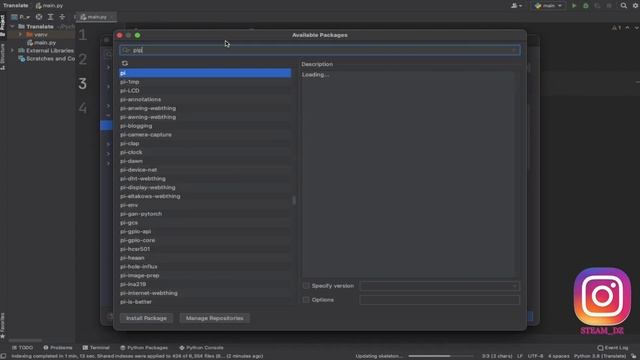640x360 pixels.
Task: Click the UTF-8 encoding status entry
Action: point(535,356)
